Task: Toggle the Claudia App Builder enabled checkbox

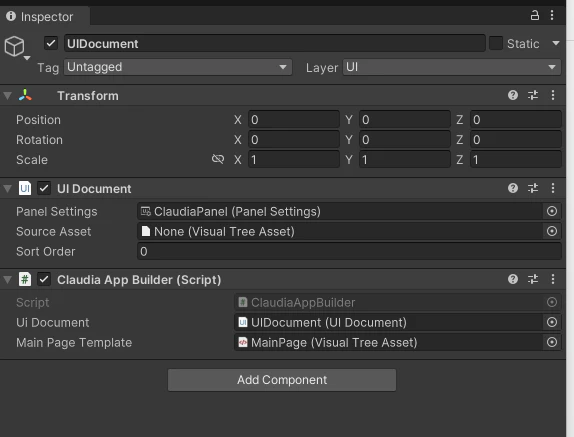Action: 44,280
